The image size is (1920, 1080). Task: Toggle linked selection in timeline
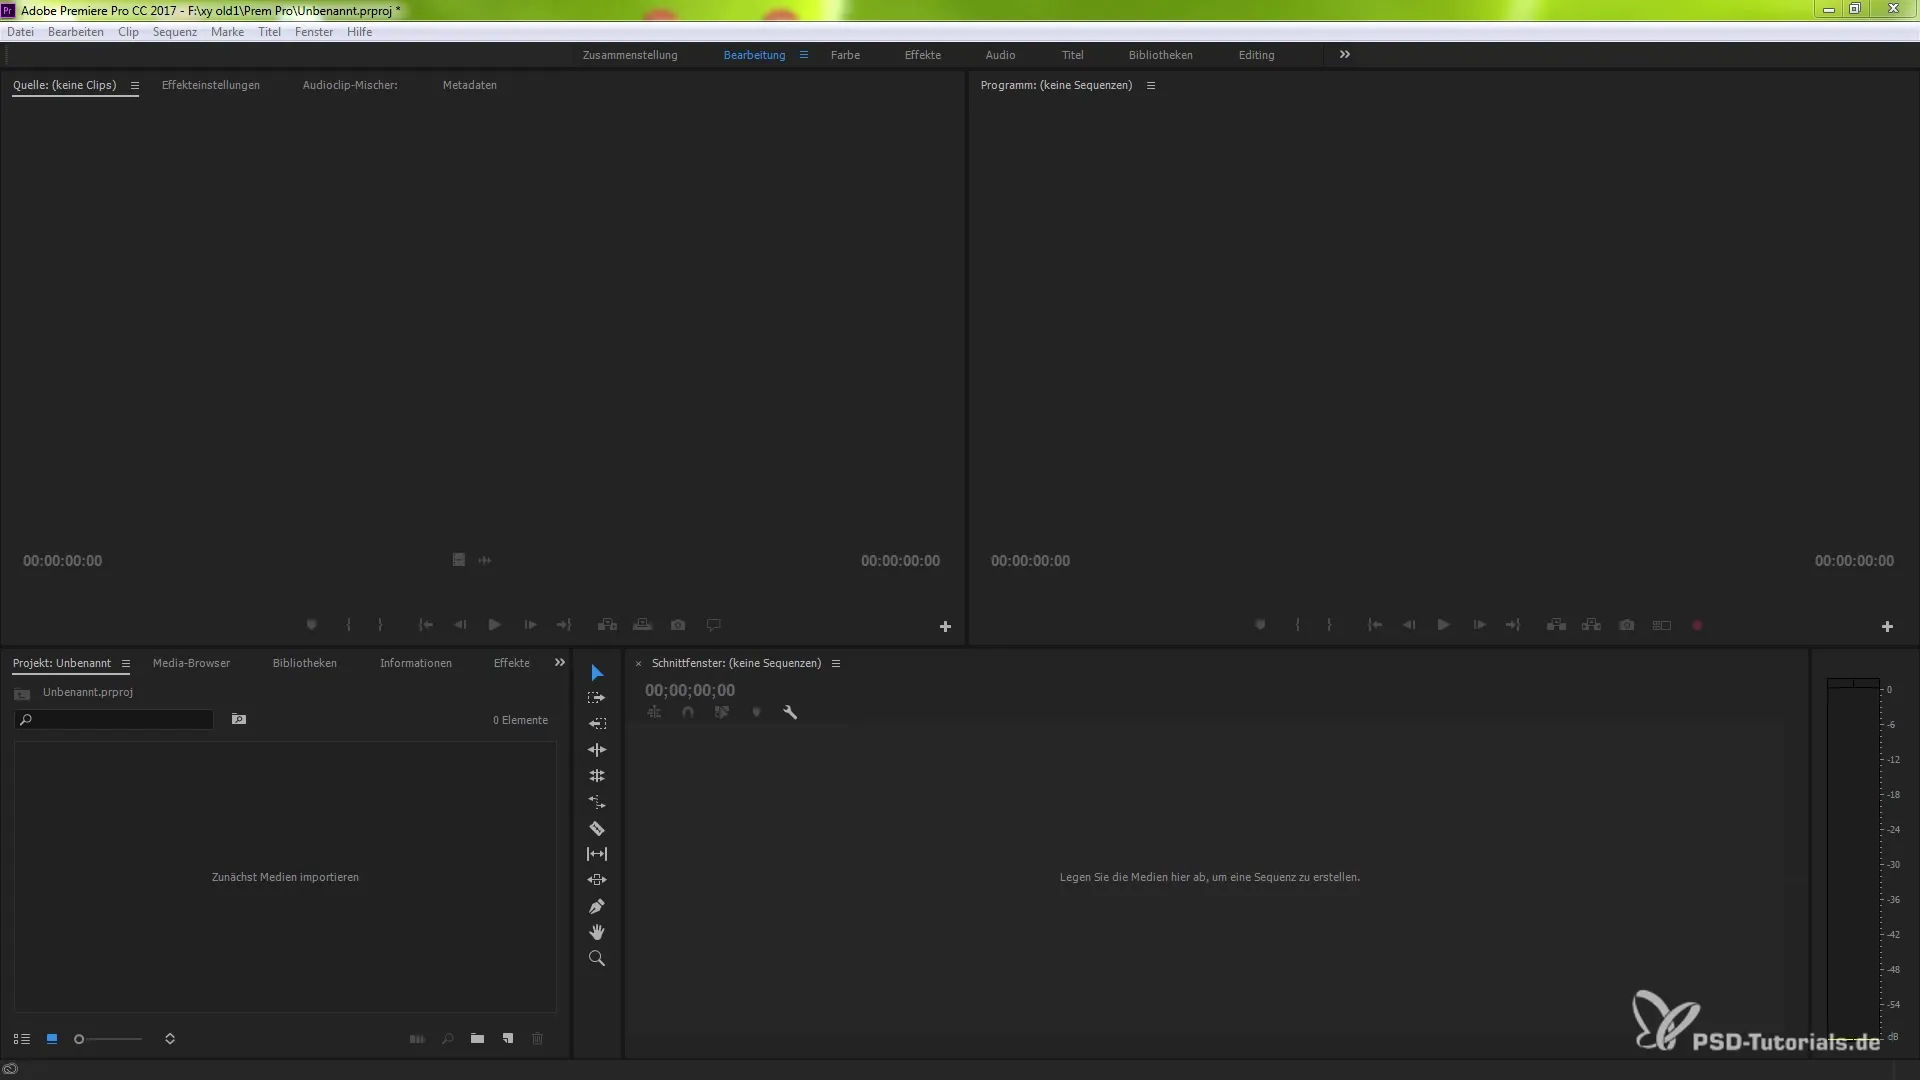click(x=722, y=712)
